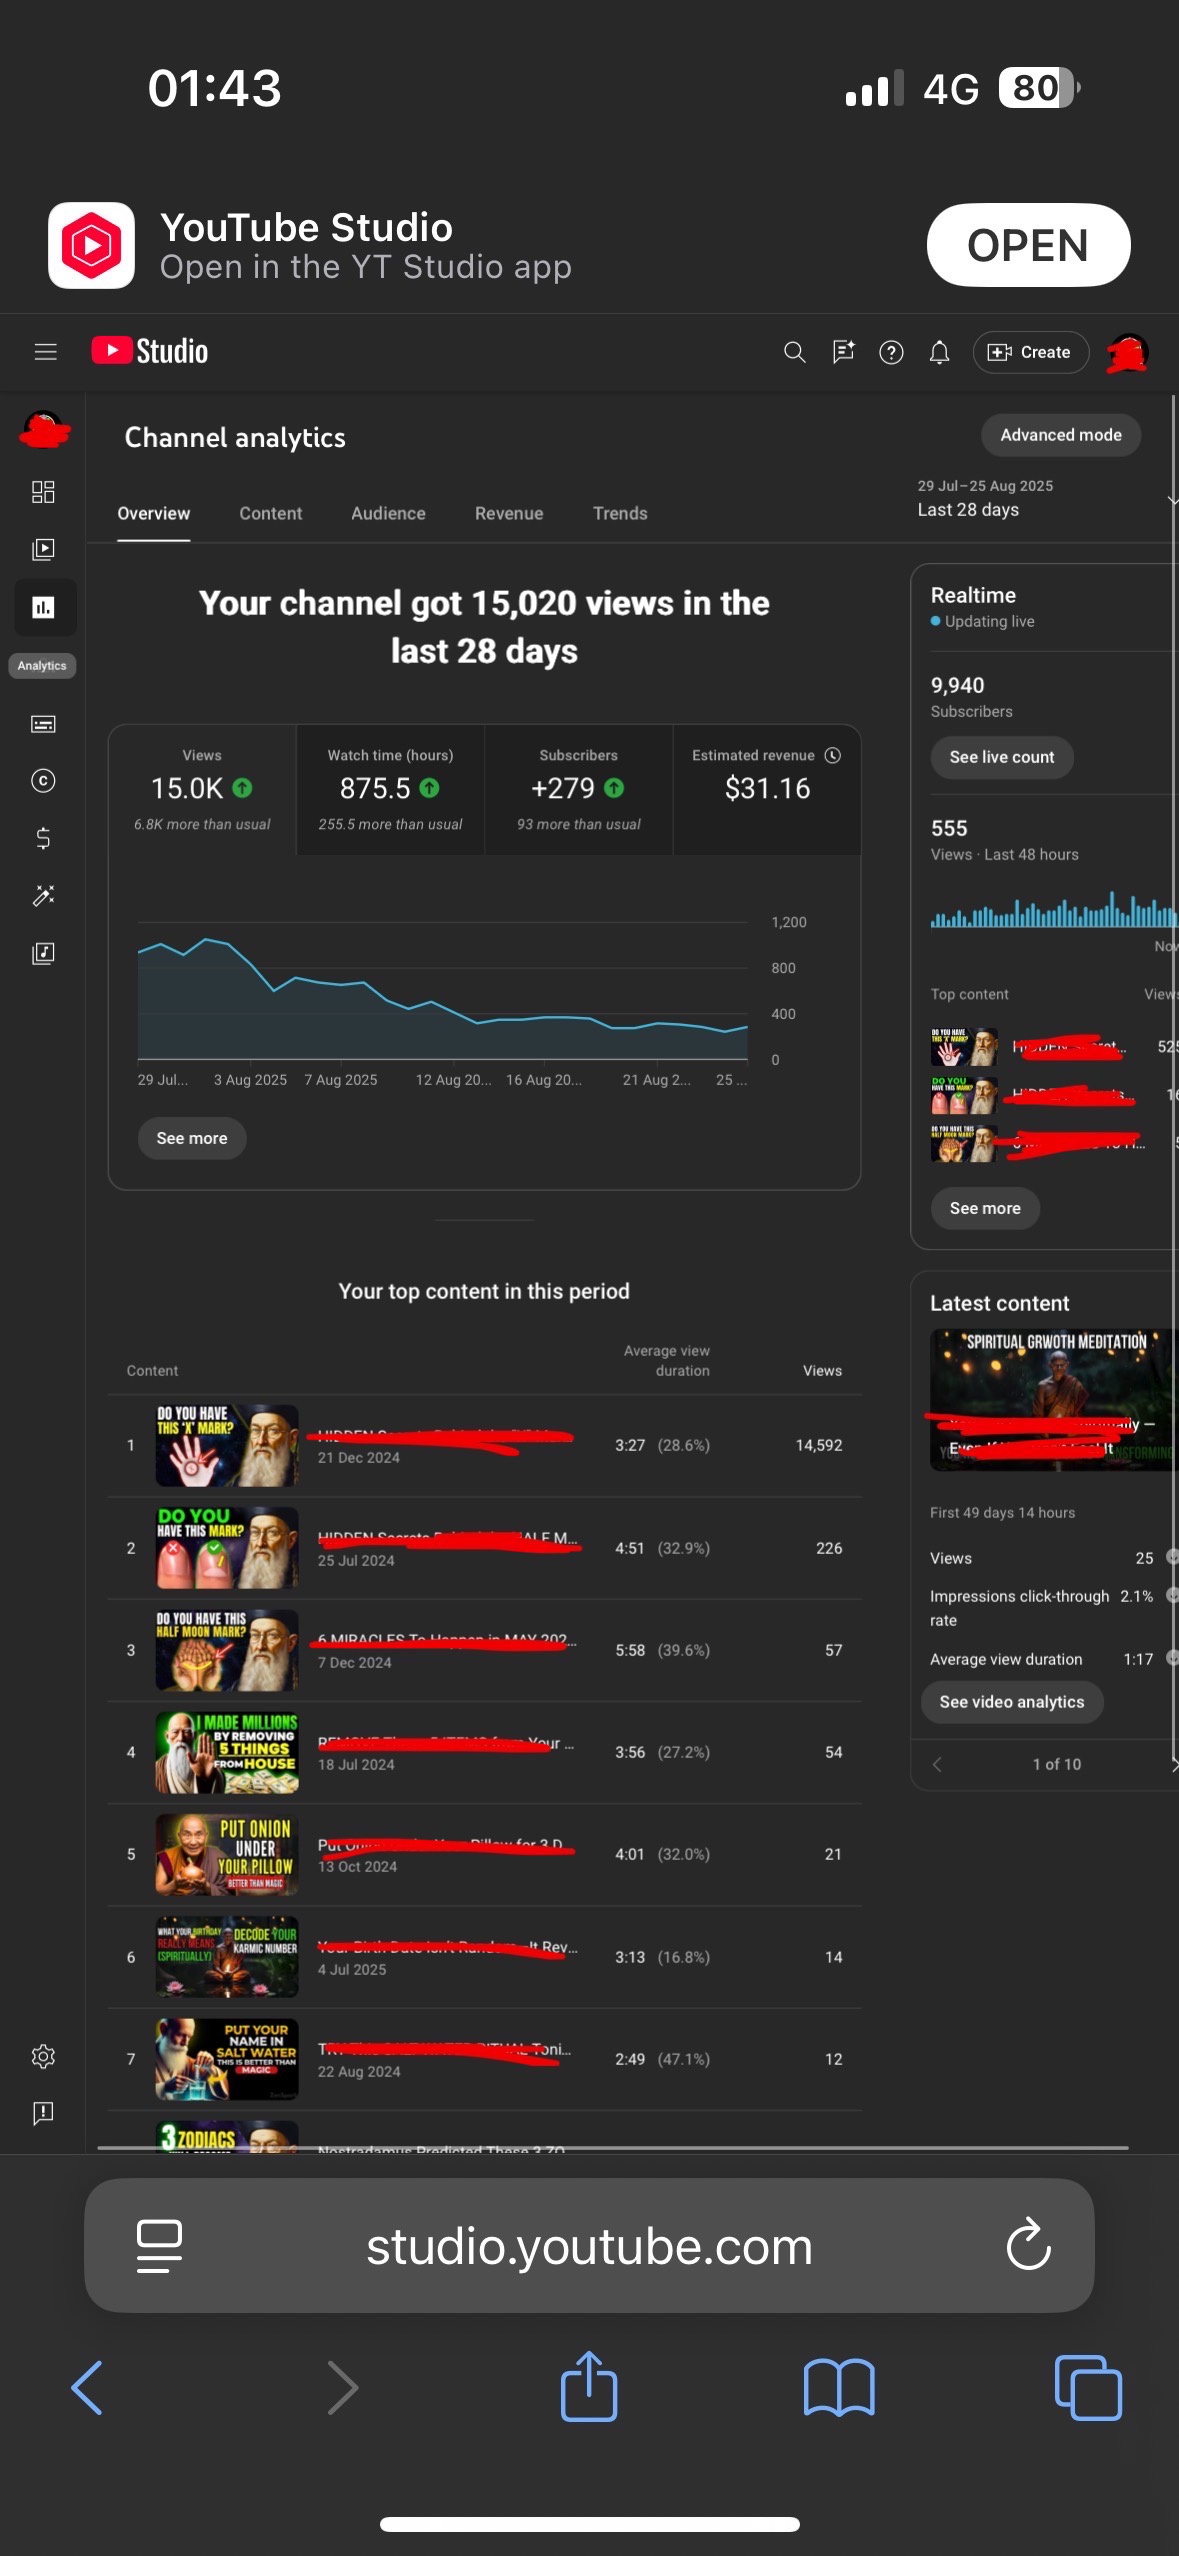Open the 'X' mark video thumbnail, row 1
This screenshot has width=1179, height=2556.
click(227, 1445)
